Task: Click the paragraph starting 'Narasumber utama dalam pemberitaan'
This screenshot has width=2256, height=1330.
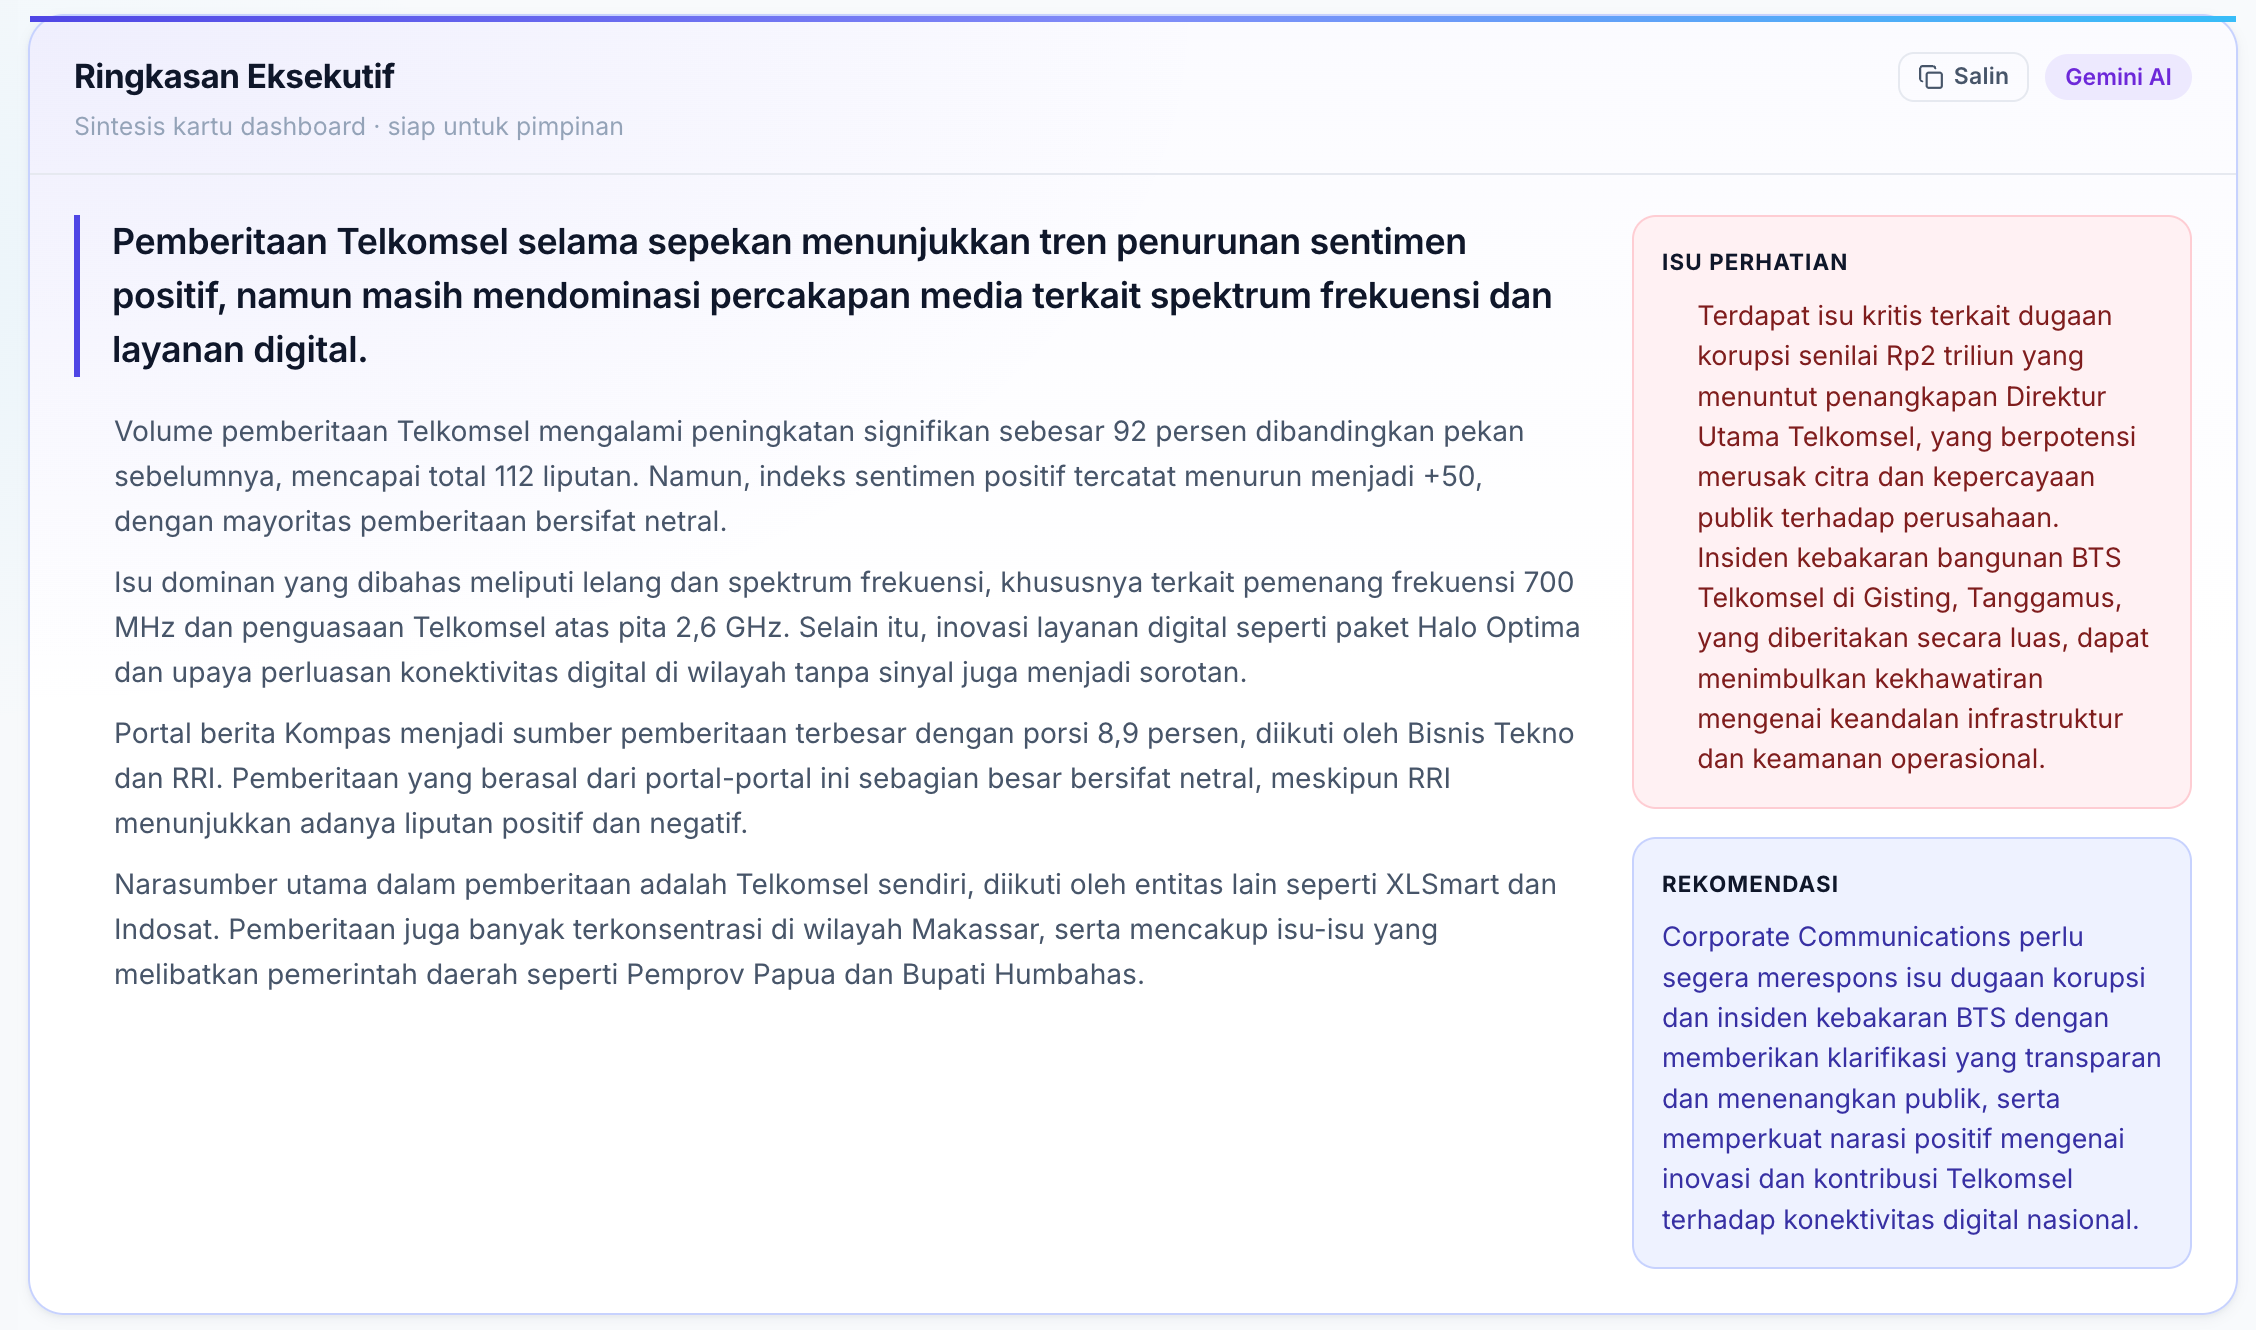Action: click(x=835, y=929)
